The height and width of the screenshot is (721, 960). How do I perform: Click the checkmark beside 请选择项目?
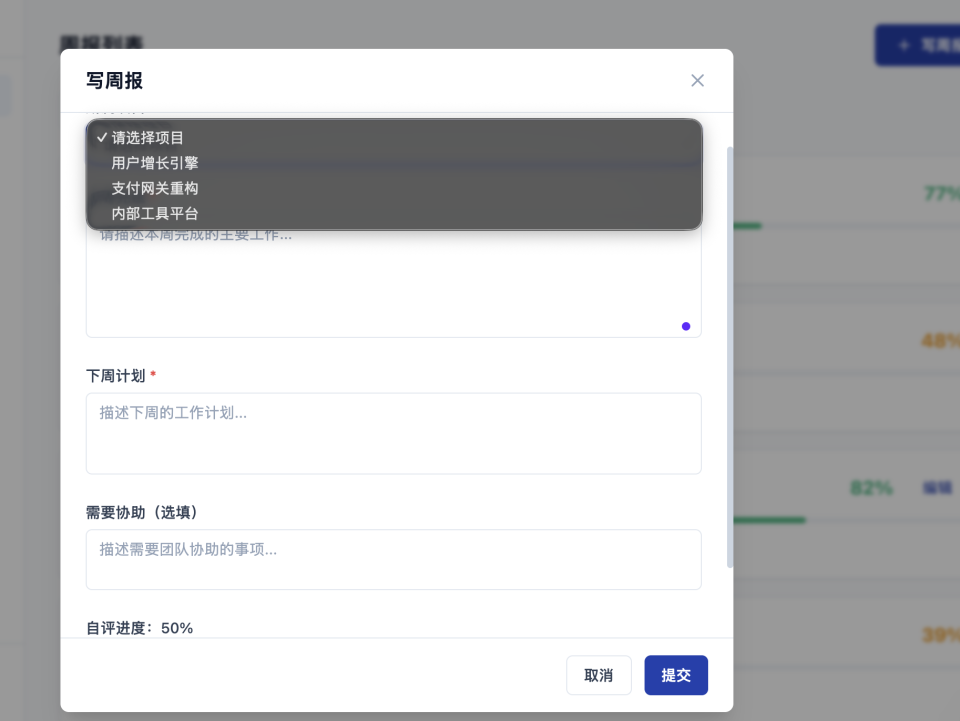pyautogui.click(x=102, y=137)
